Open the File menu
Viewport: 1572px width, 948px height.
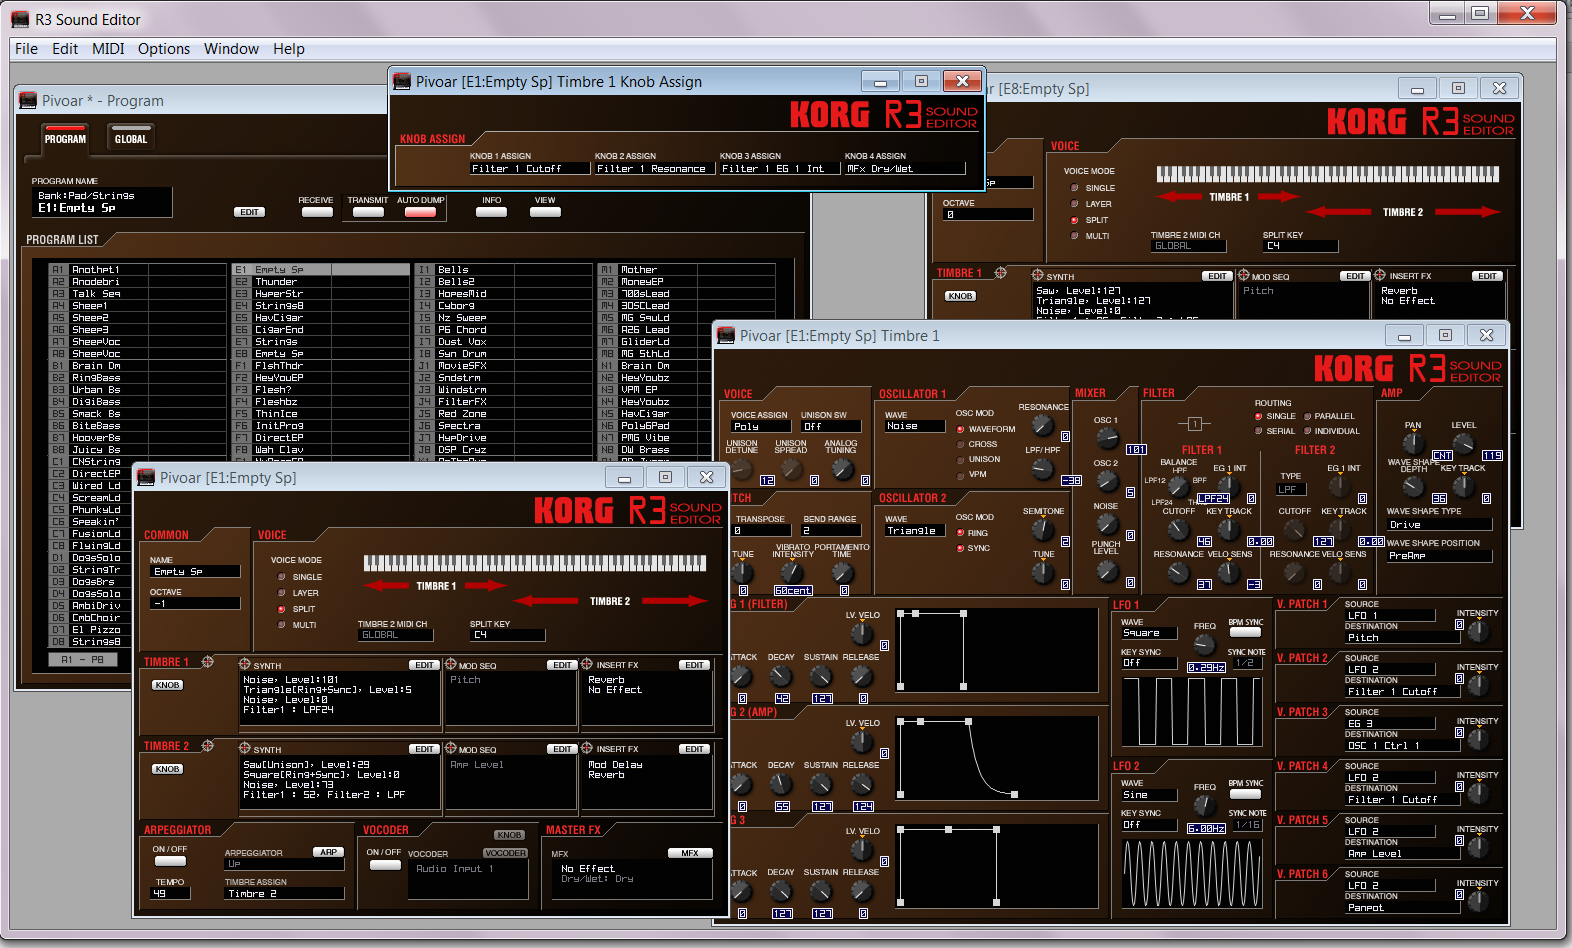click(x=26, y=49)
